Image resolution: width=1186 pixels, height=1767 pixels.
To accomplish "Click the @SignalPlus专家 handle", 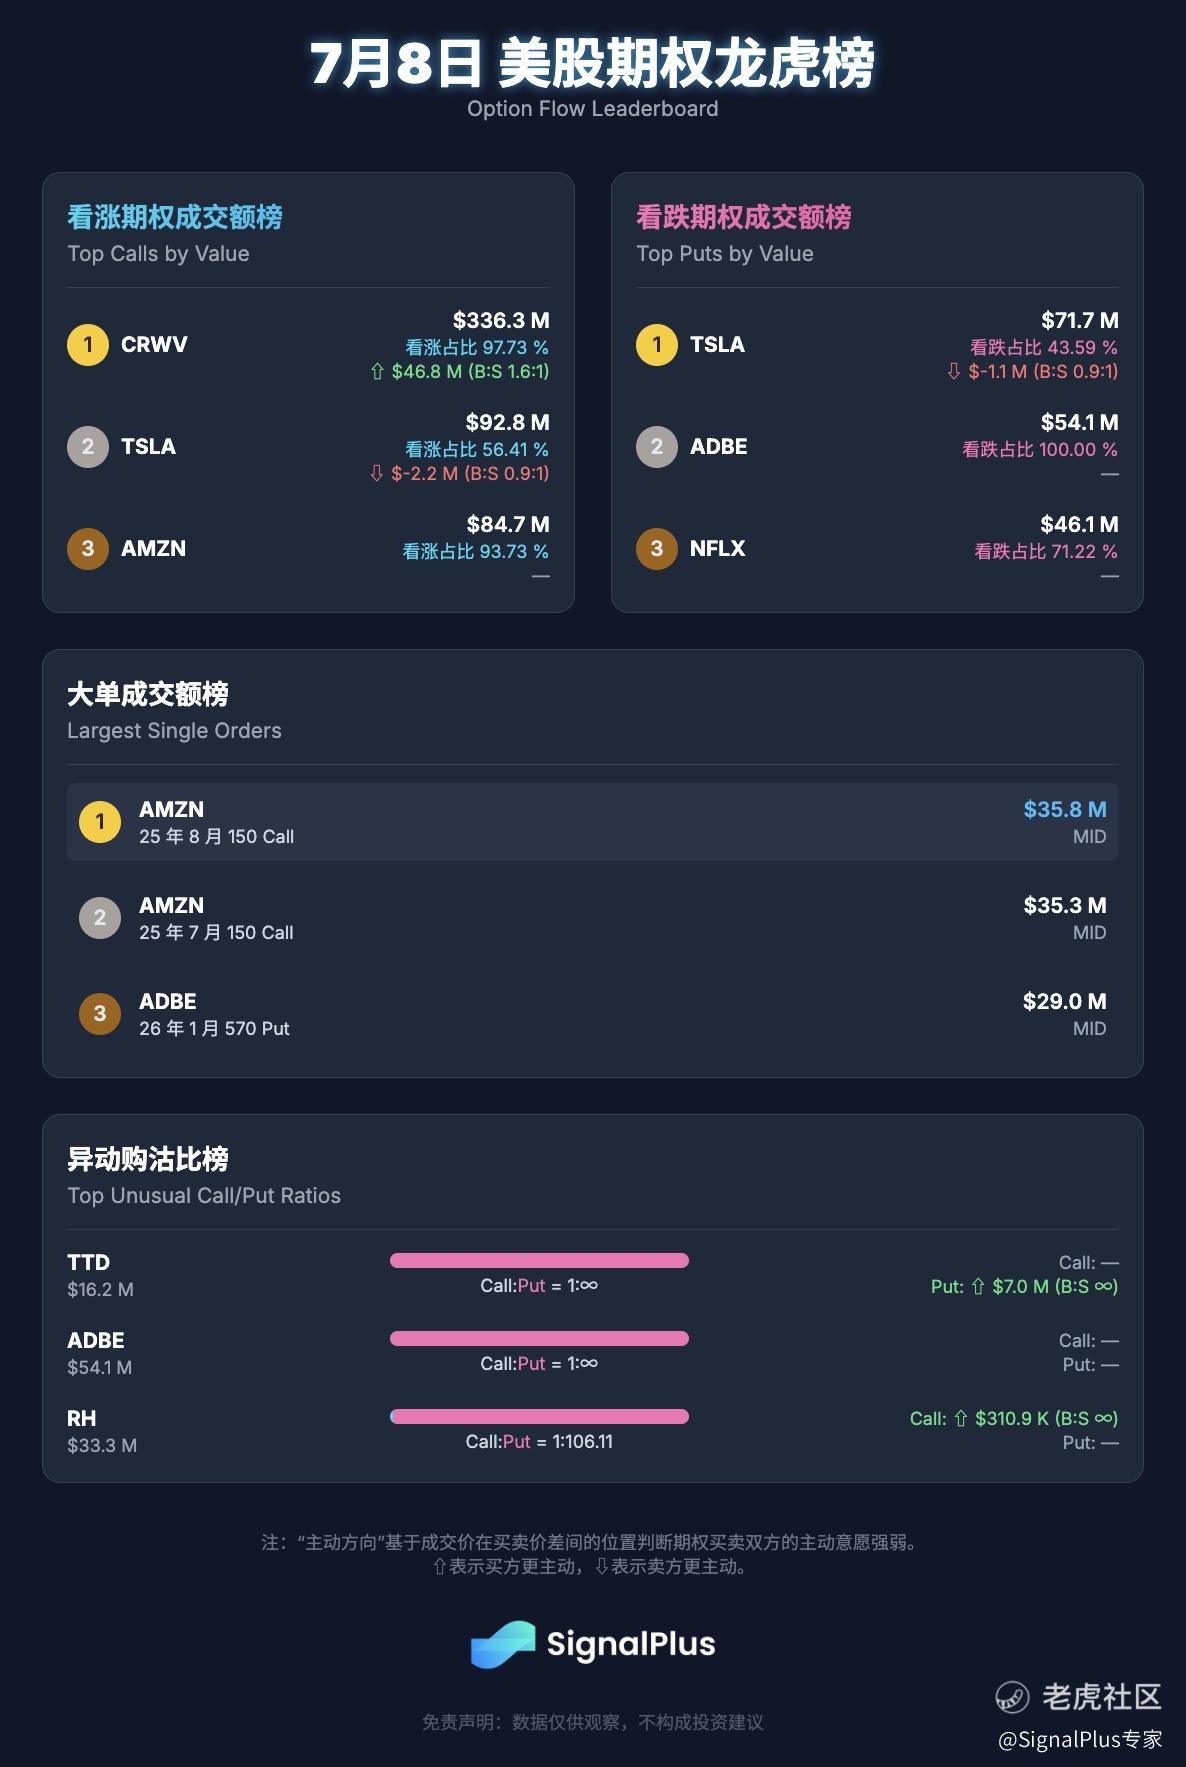I will click(x=1080, y=1740).
